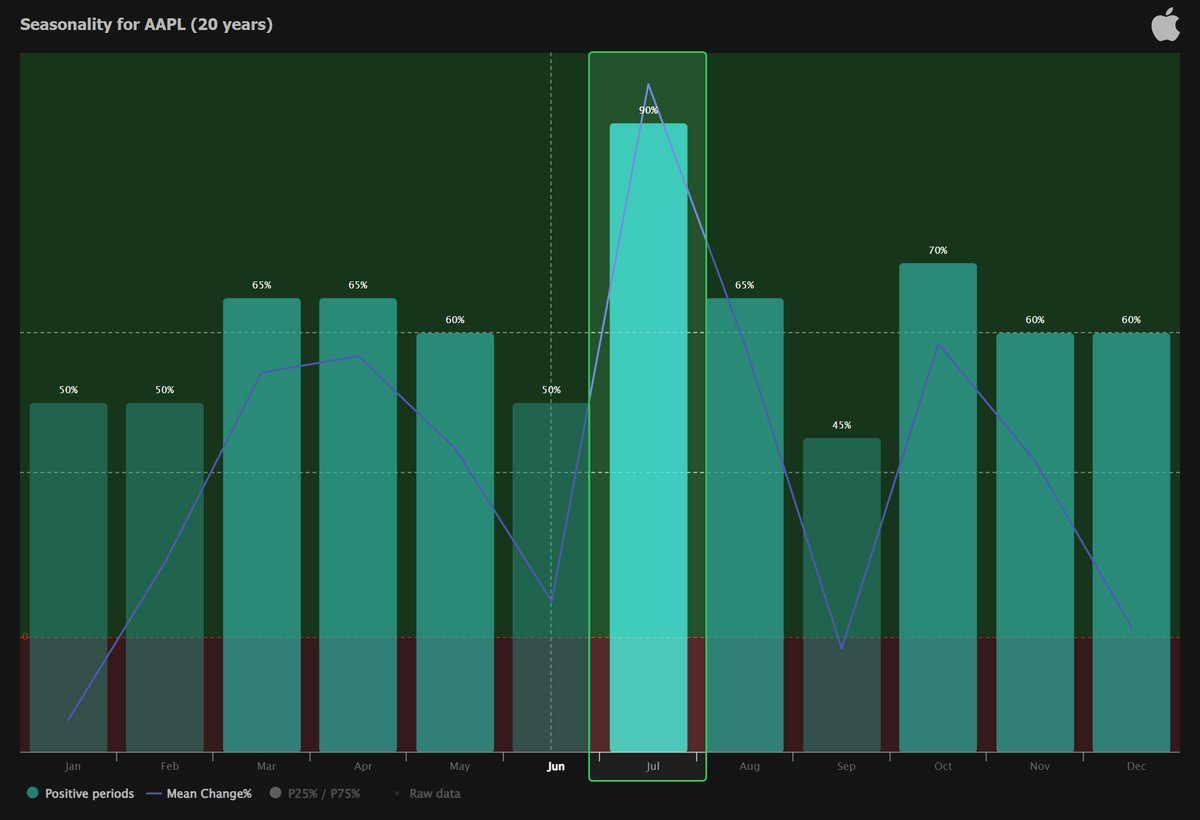1200x820 pixels.
Task: Click the Seasonality for AAPL chart title
Action: [x=146, y=24]
